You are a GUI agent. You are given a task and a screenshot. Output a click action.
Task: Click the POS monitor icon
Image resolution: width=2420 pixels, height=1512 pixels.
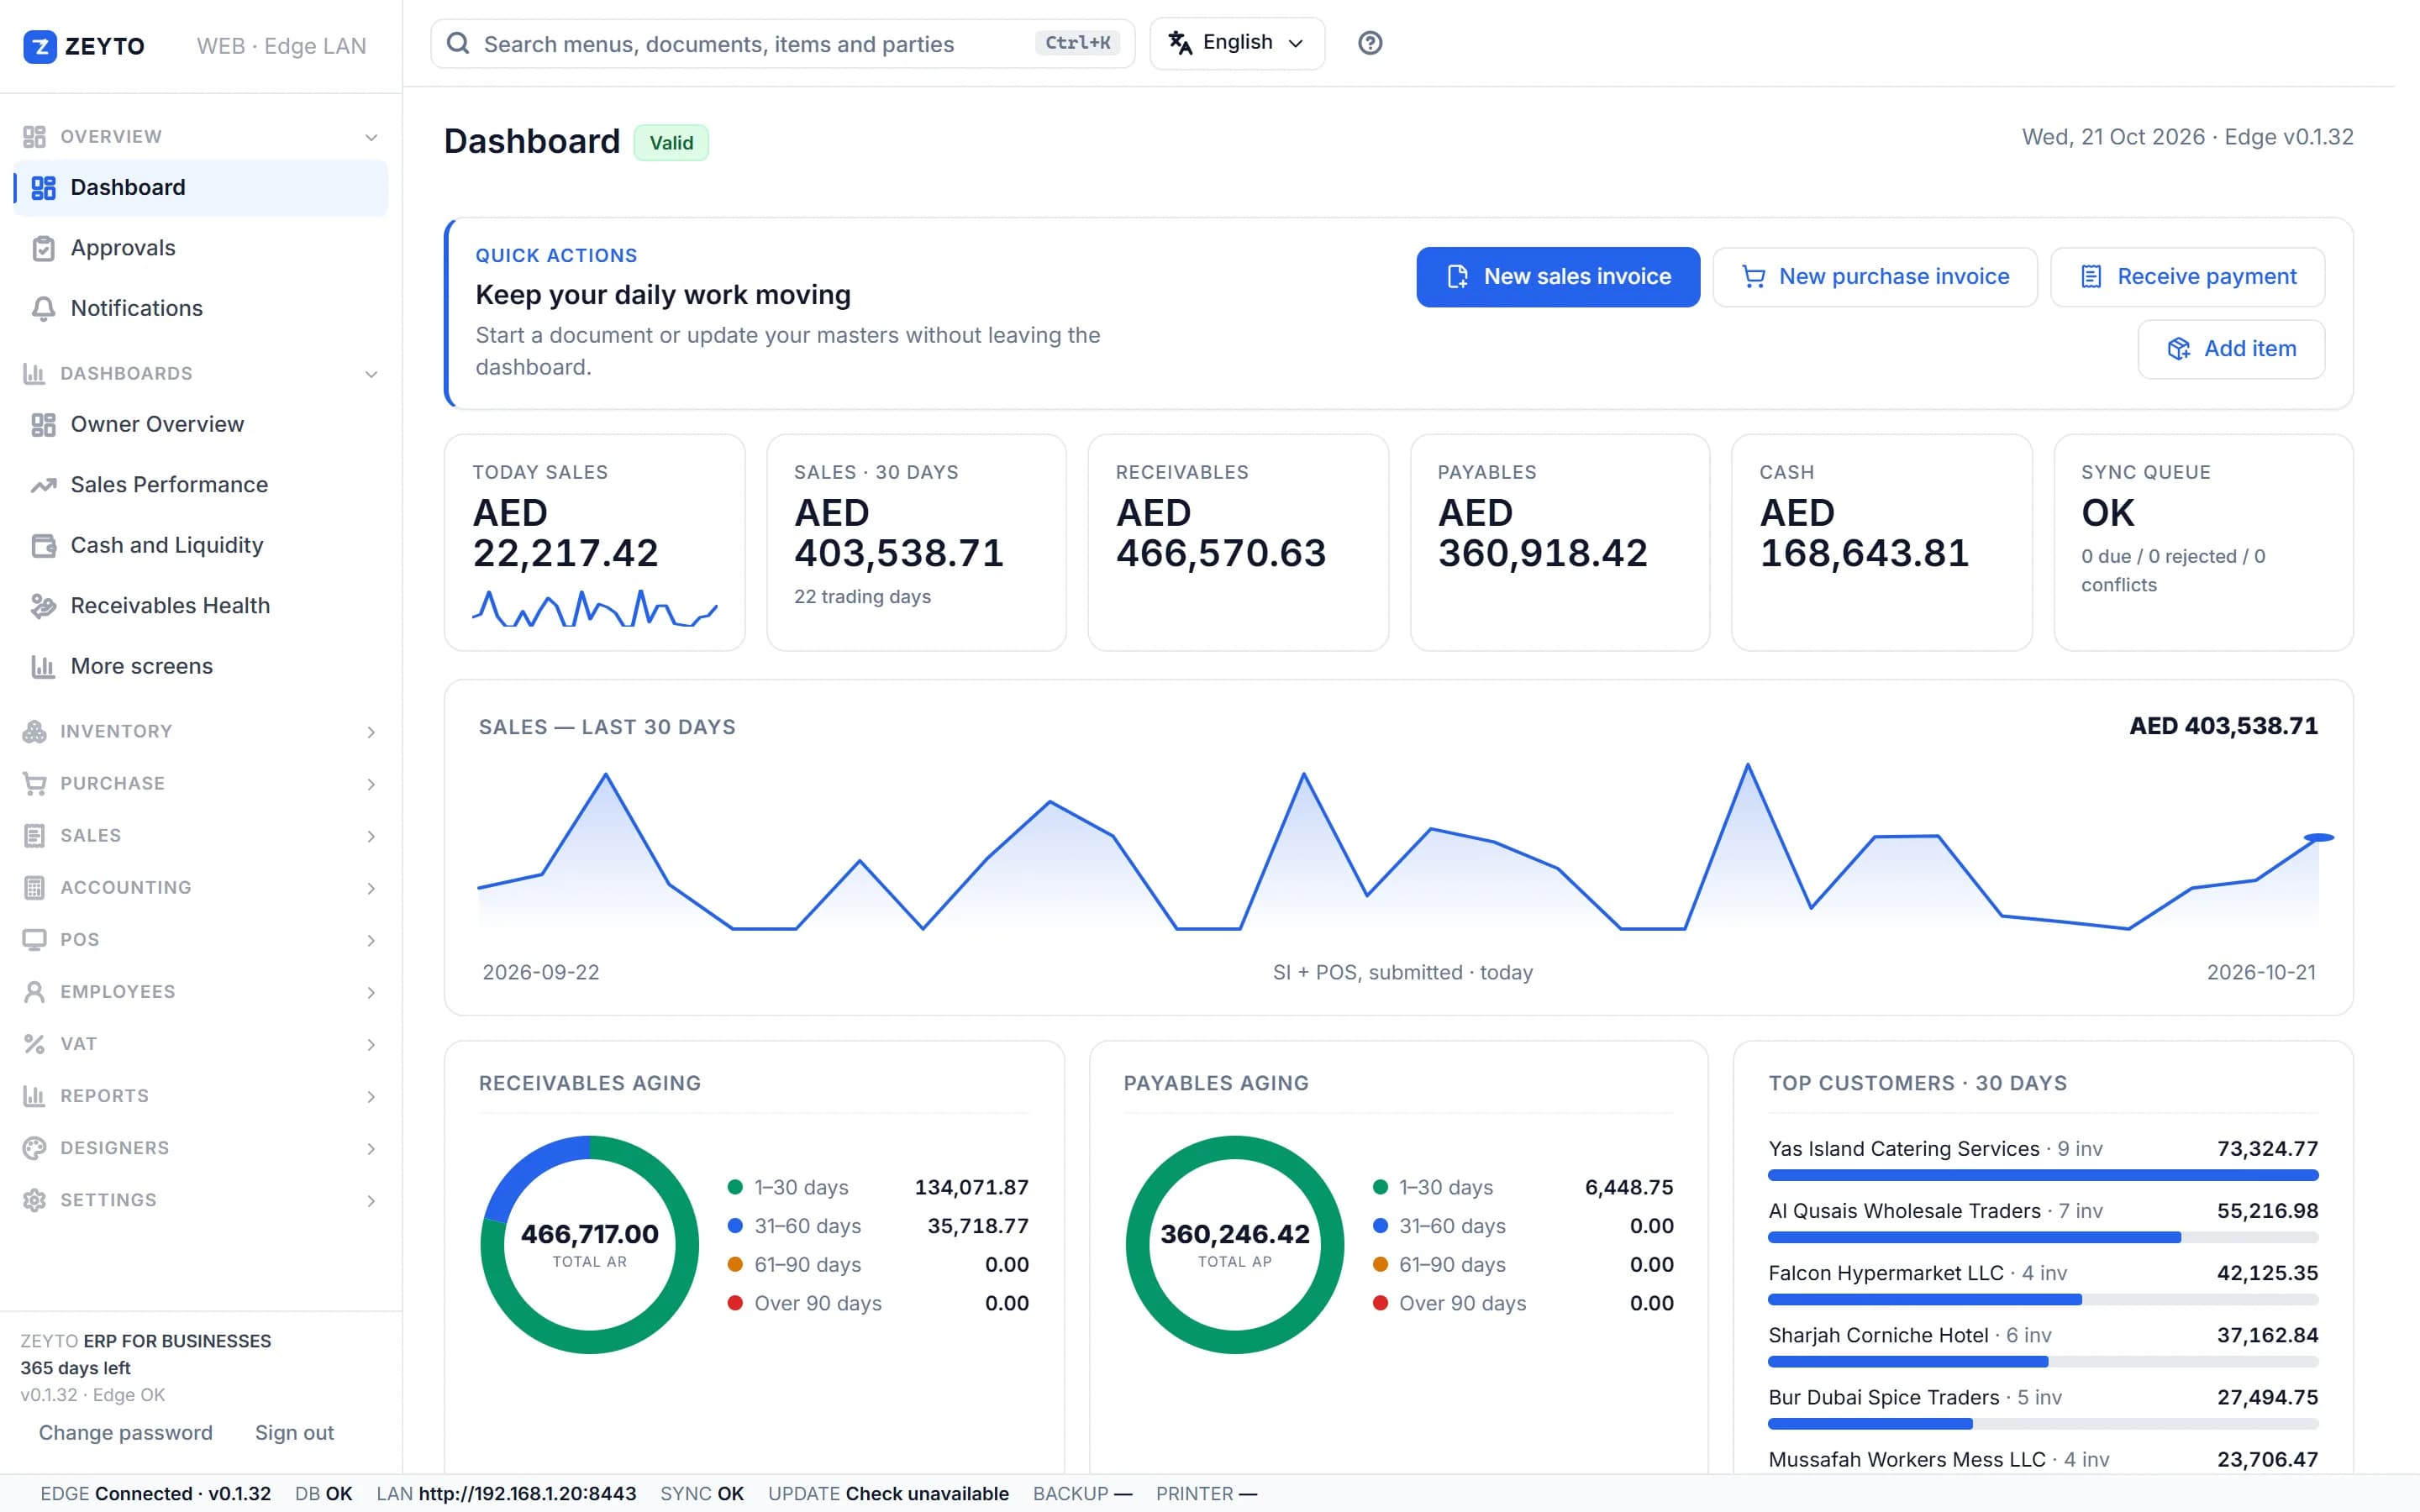click(34, 940)
